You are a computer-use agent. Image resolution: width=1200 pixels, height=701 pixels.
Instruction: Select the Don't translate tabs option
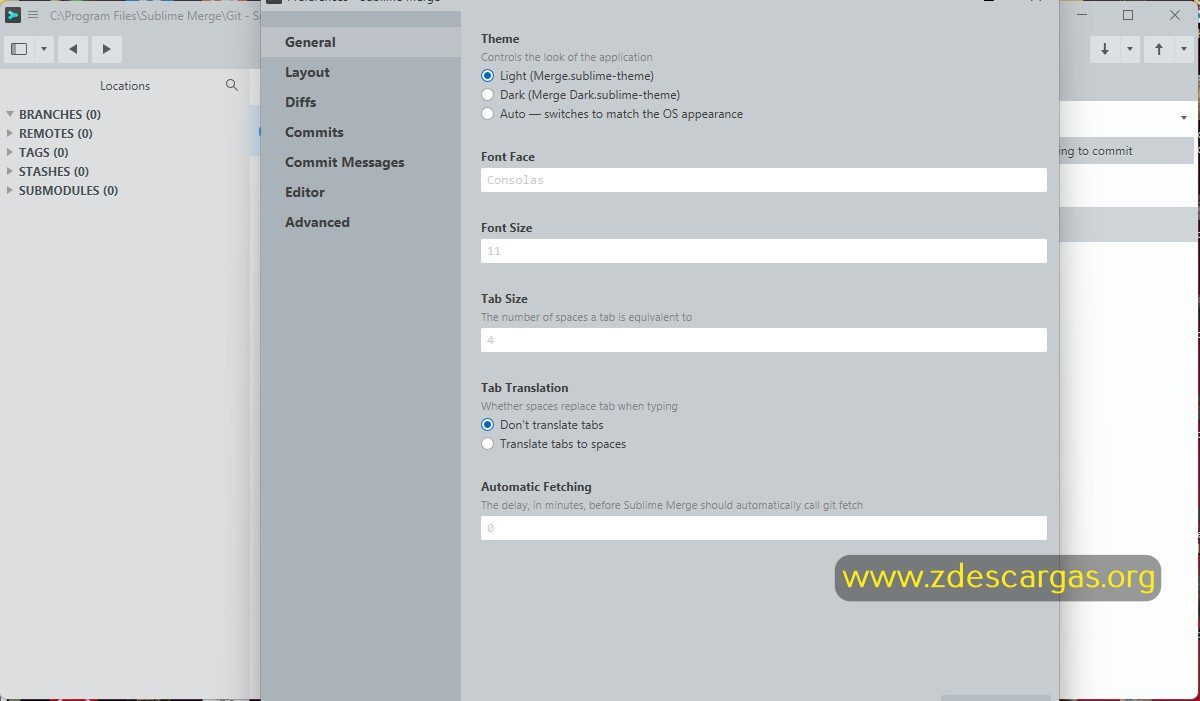488,425
